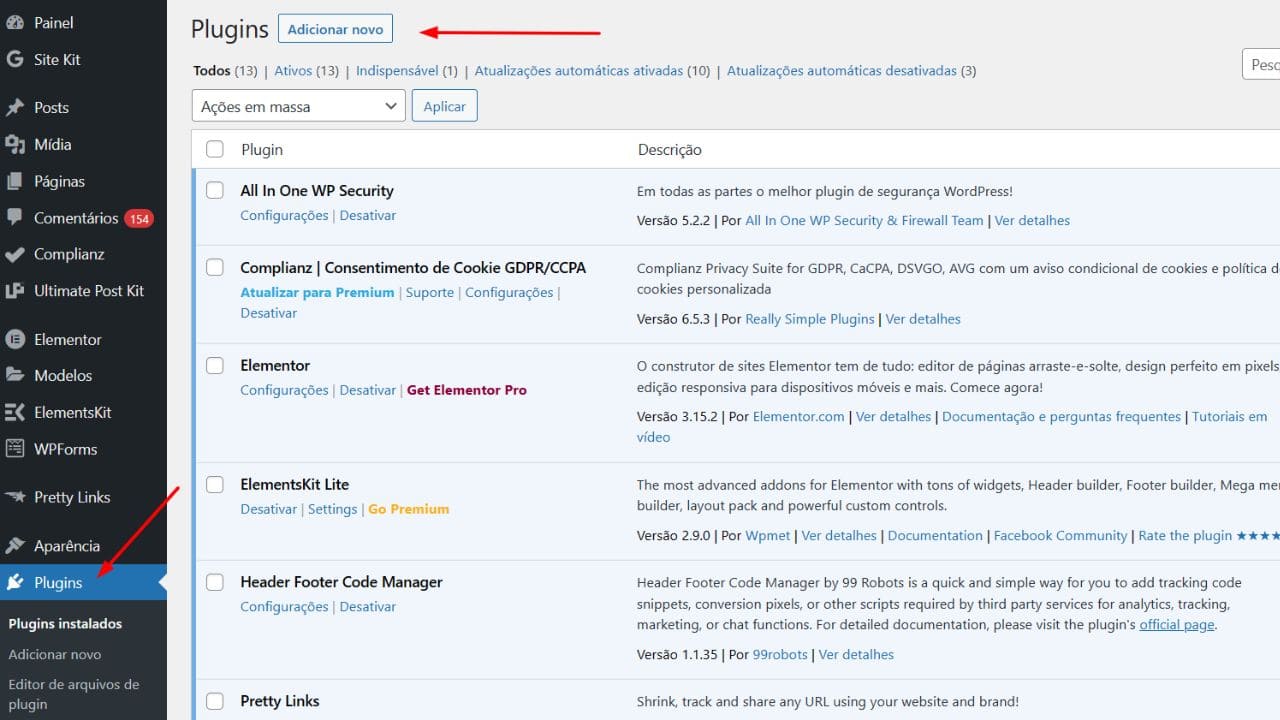Click the Adicionar novo button
This screenshot has width=1280, height=720.
336,29
